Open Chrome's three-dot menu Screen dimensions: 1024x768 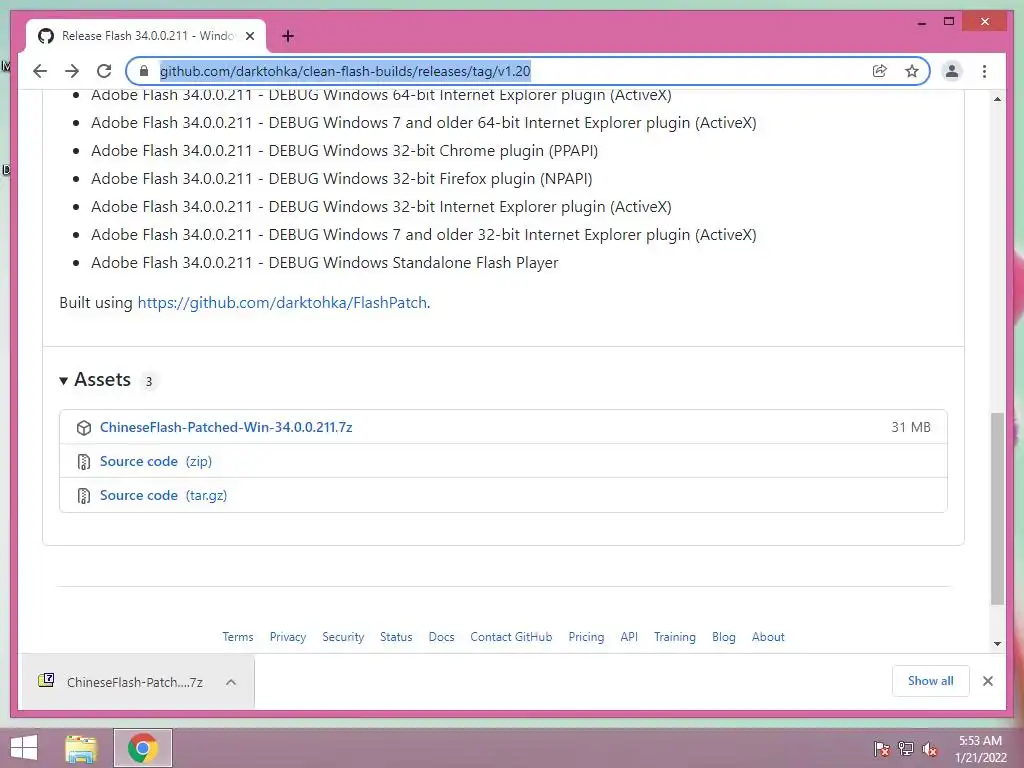pos(984,71)
